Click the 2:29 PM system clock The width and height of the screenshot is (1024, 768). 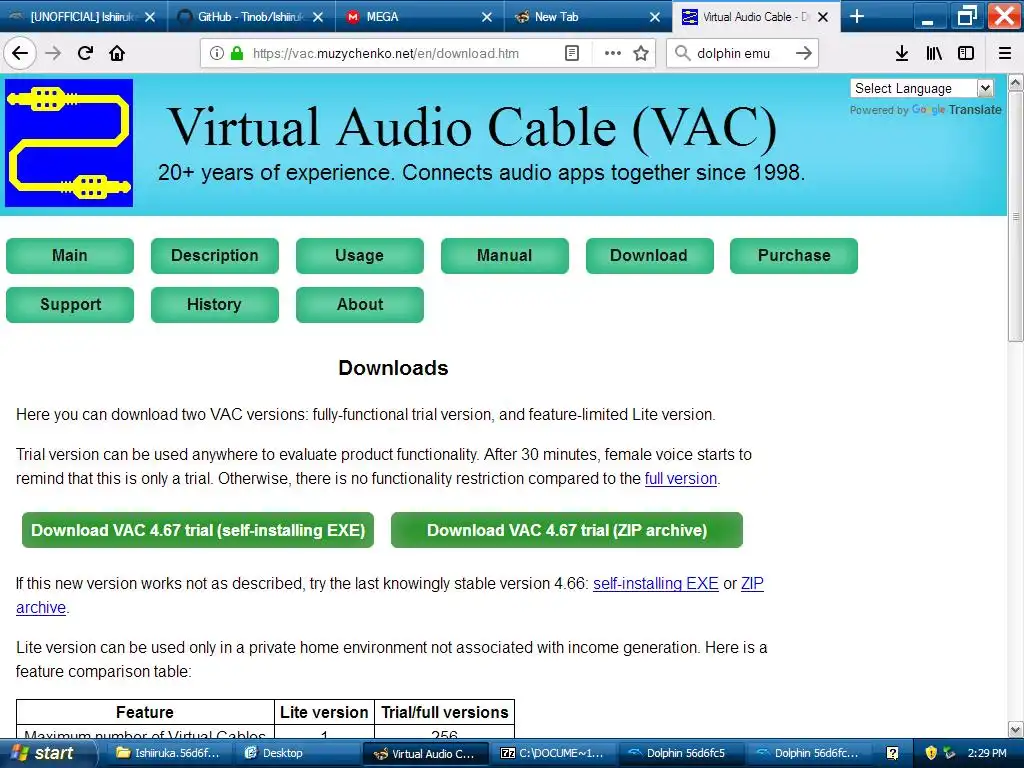(987, 753)
